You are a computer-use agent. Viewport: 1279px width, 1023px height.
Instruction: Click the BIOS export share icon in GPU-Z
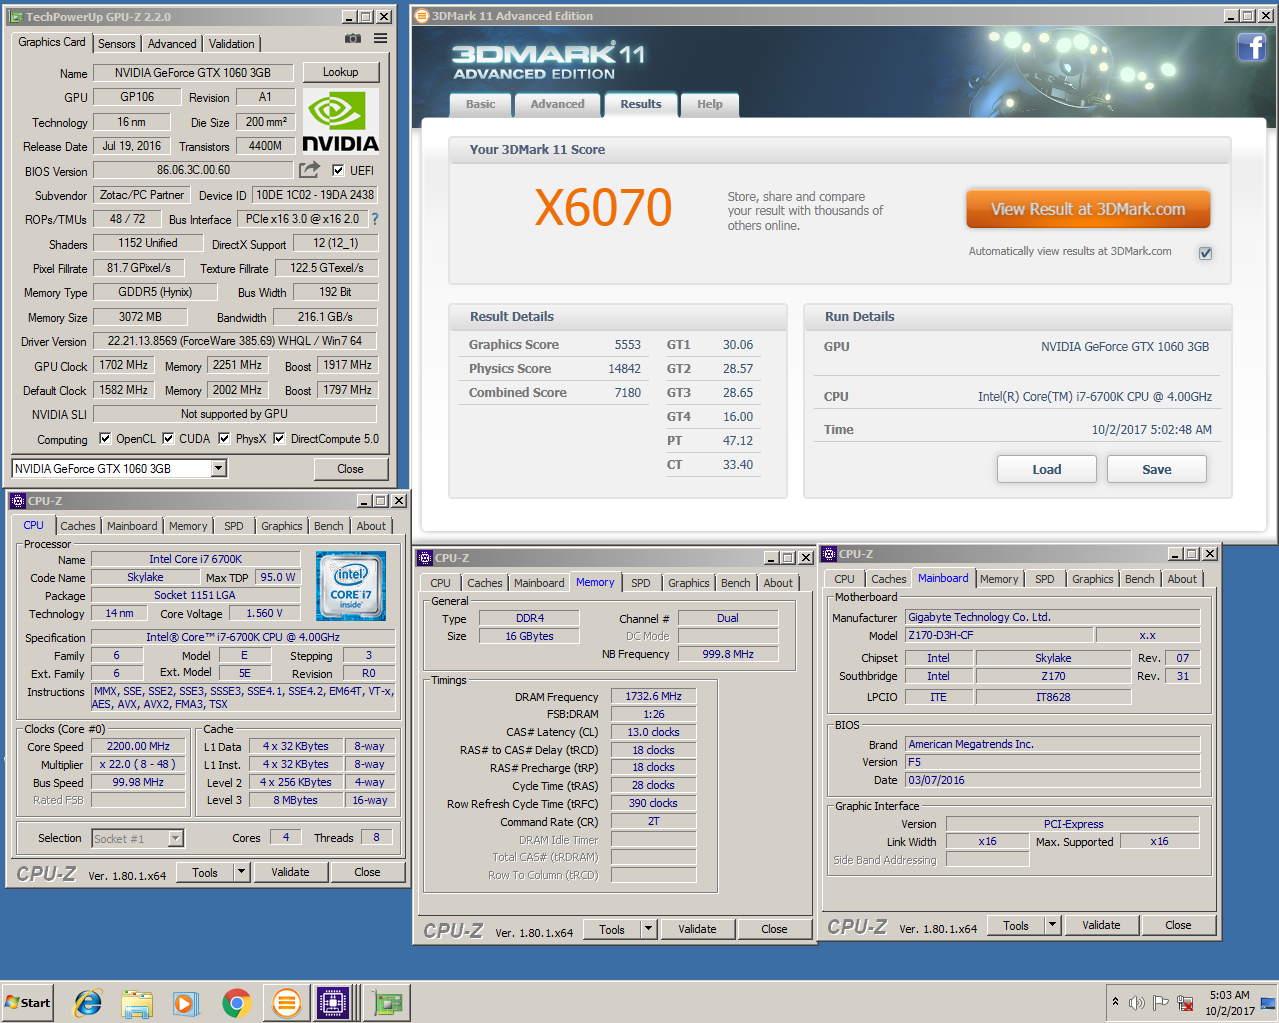tap(310, 170)
